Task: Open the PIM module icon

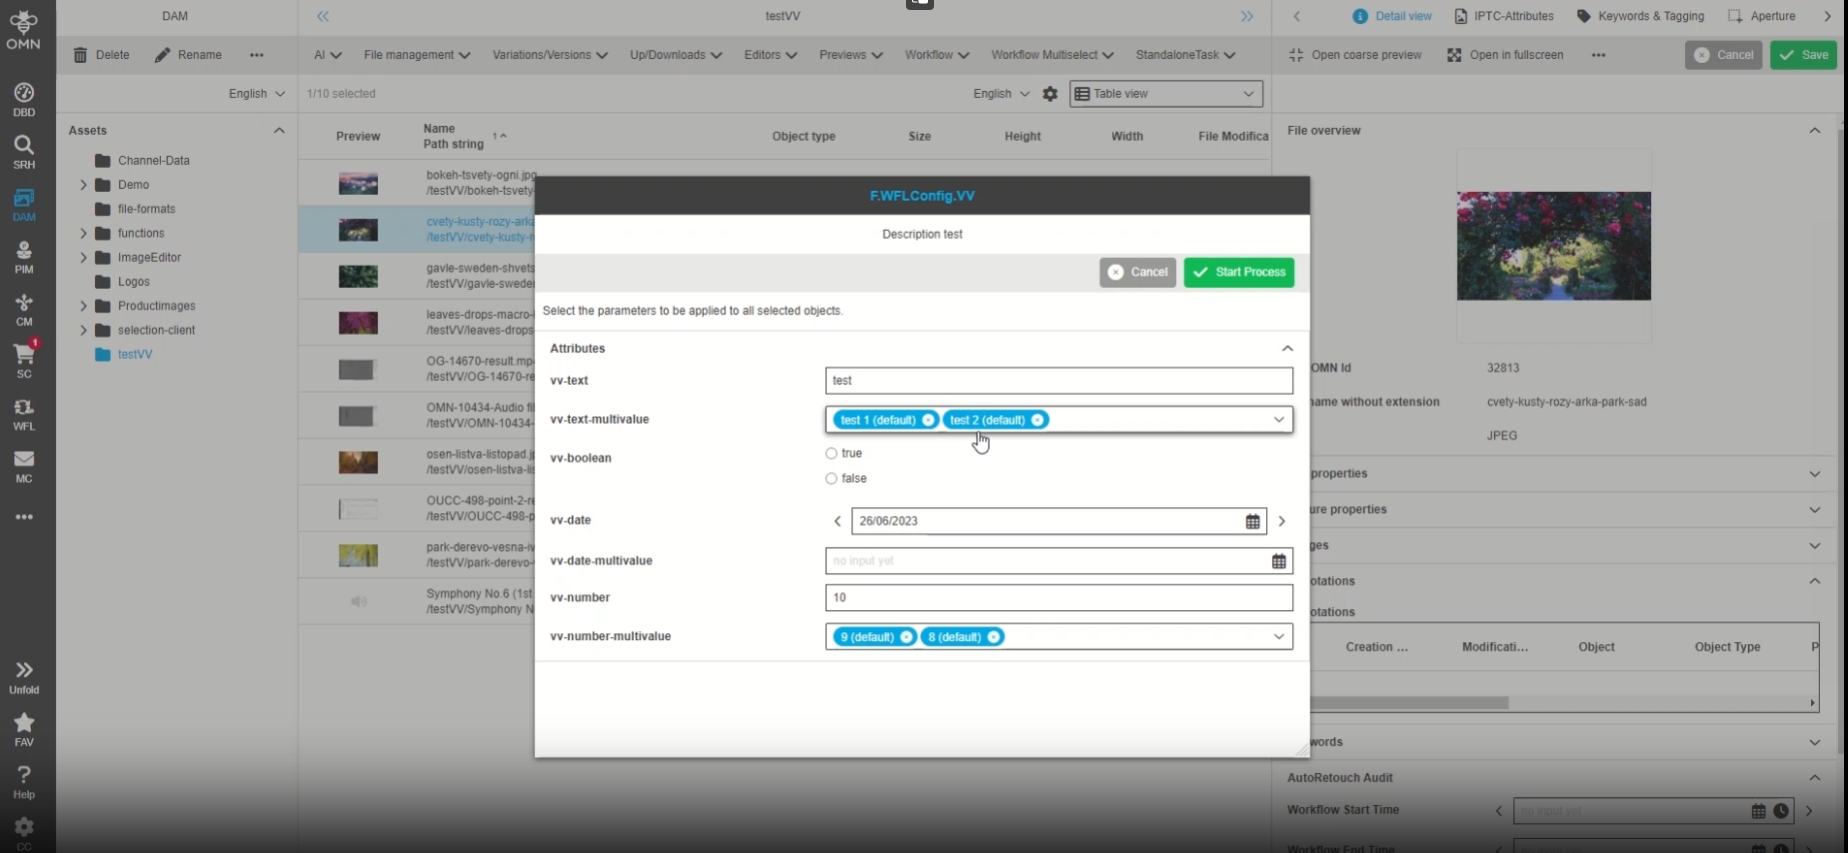Action: click(x=24, y=257)
